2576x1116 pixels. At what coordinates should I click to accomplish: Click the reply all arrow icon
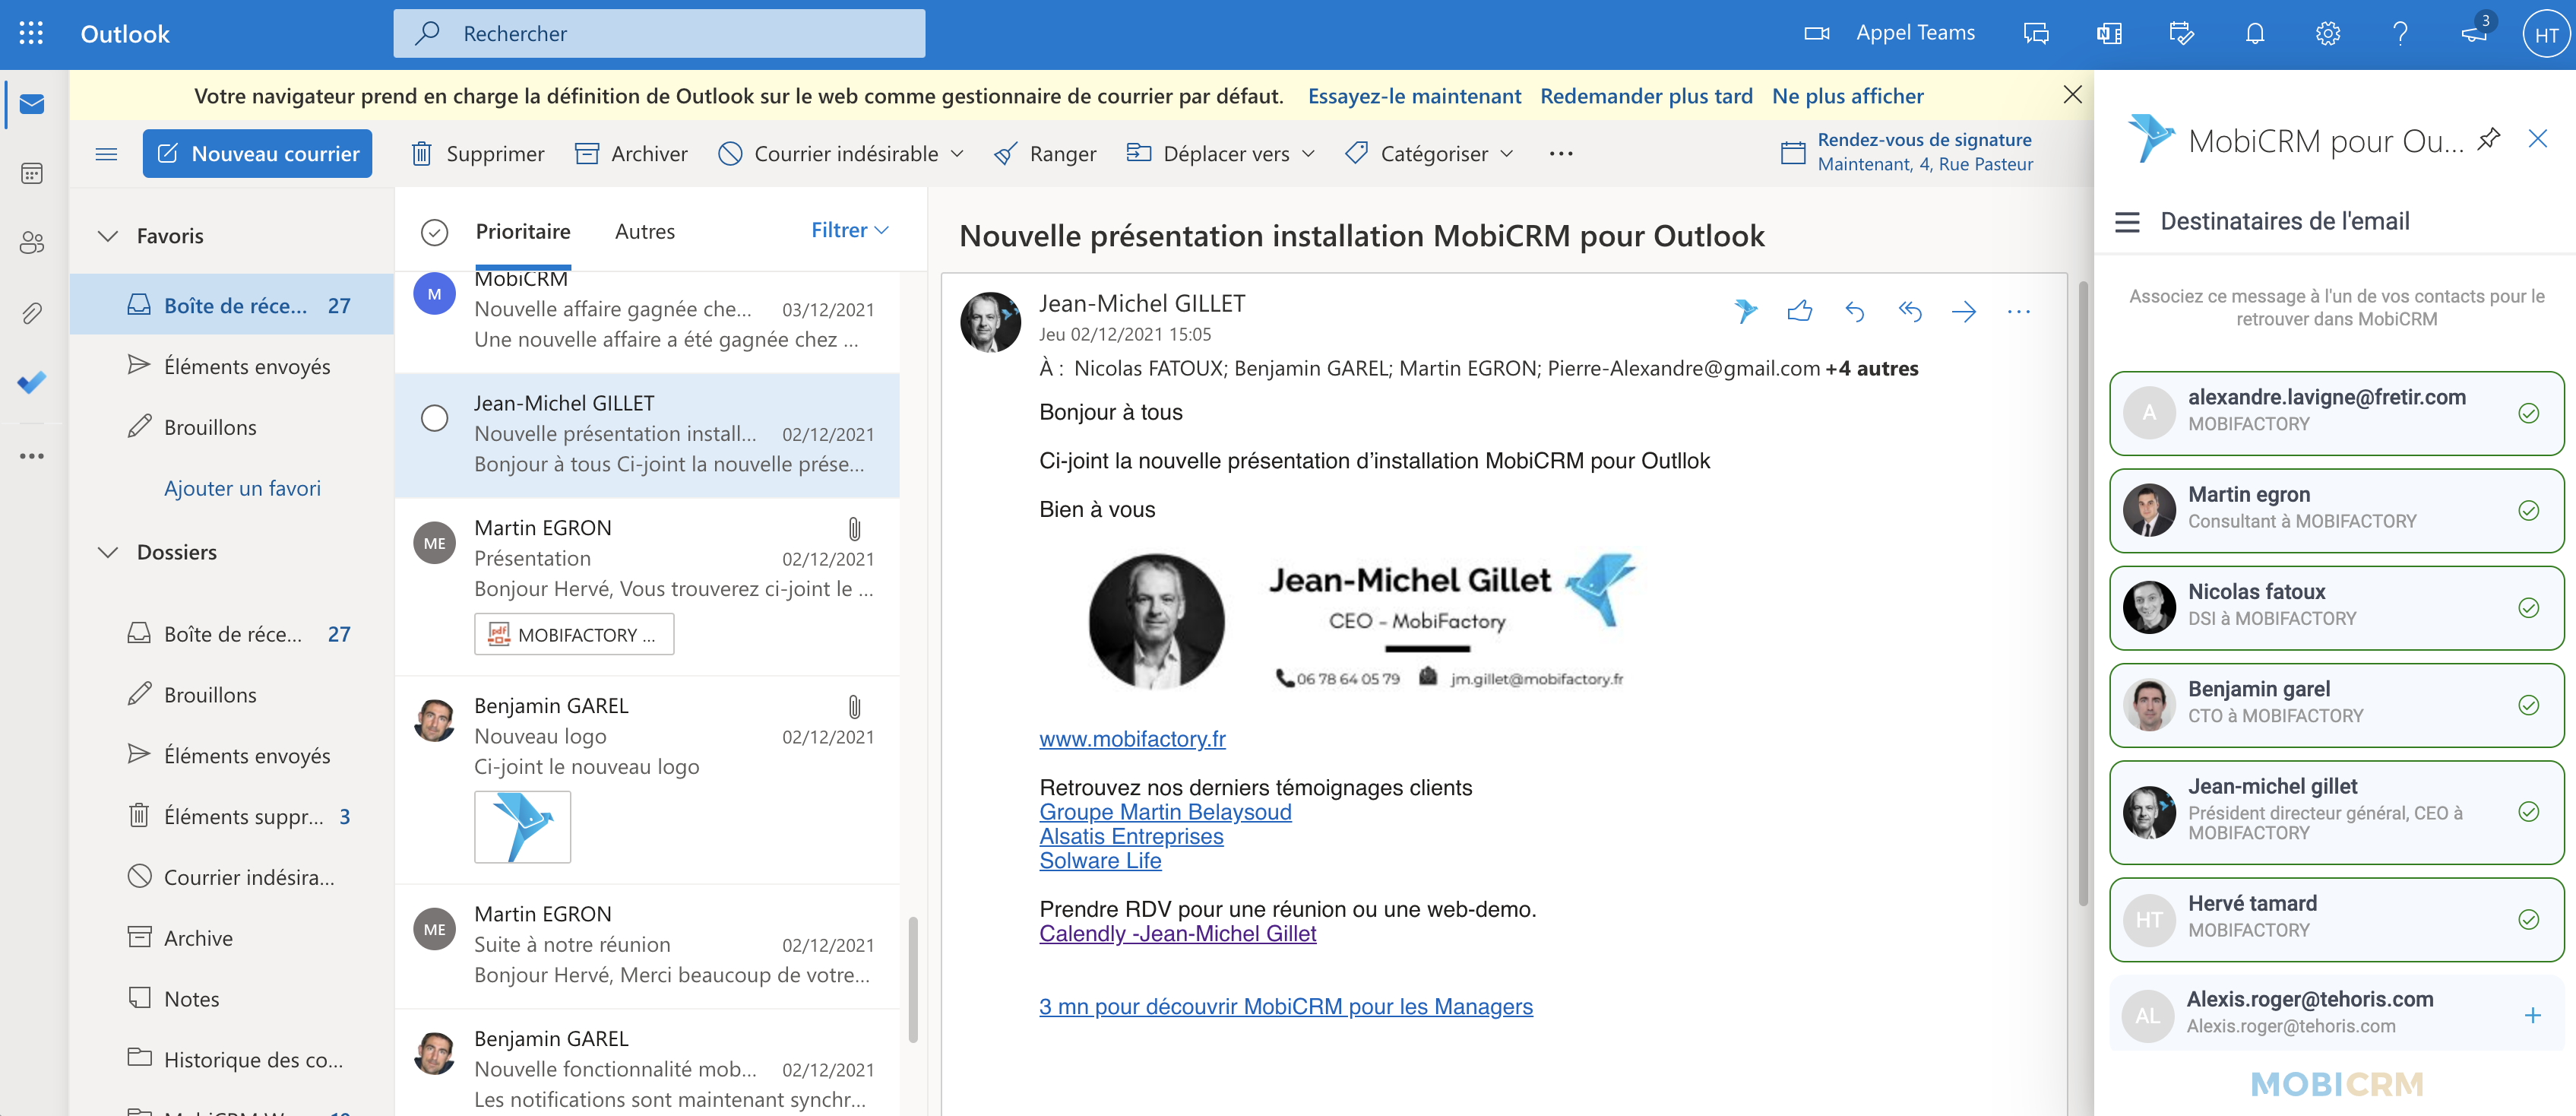(x=1909, y=311)
